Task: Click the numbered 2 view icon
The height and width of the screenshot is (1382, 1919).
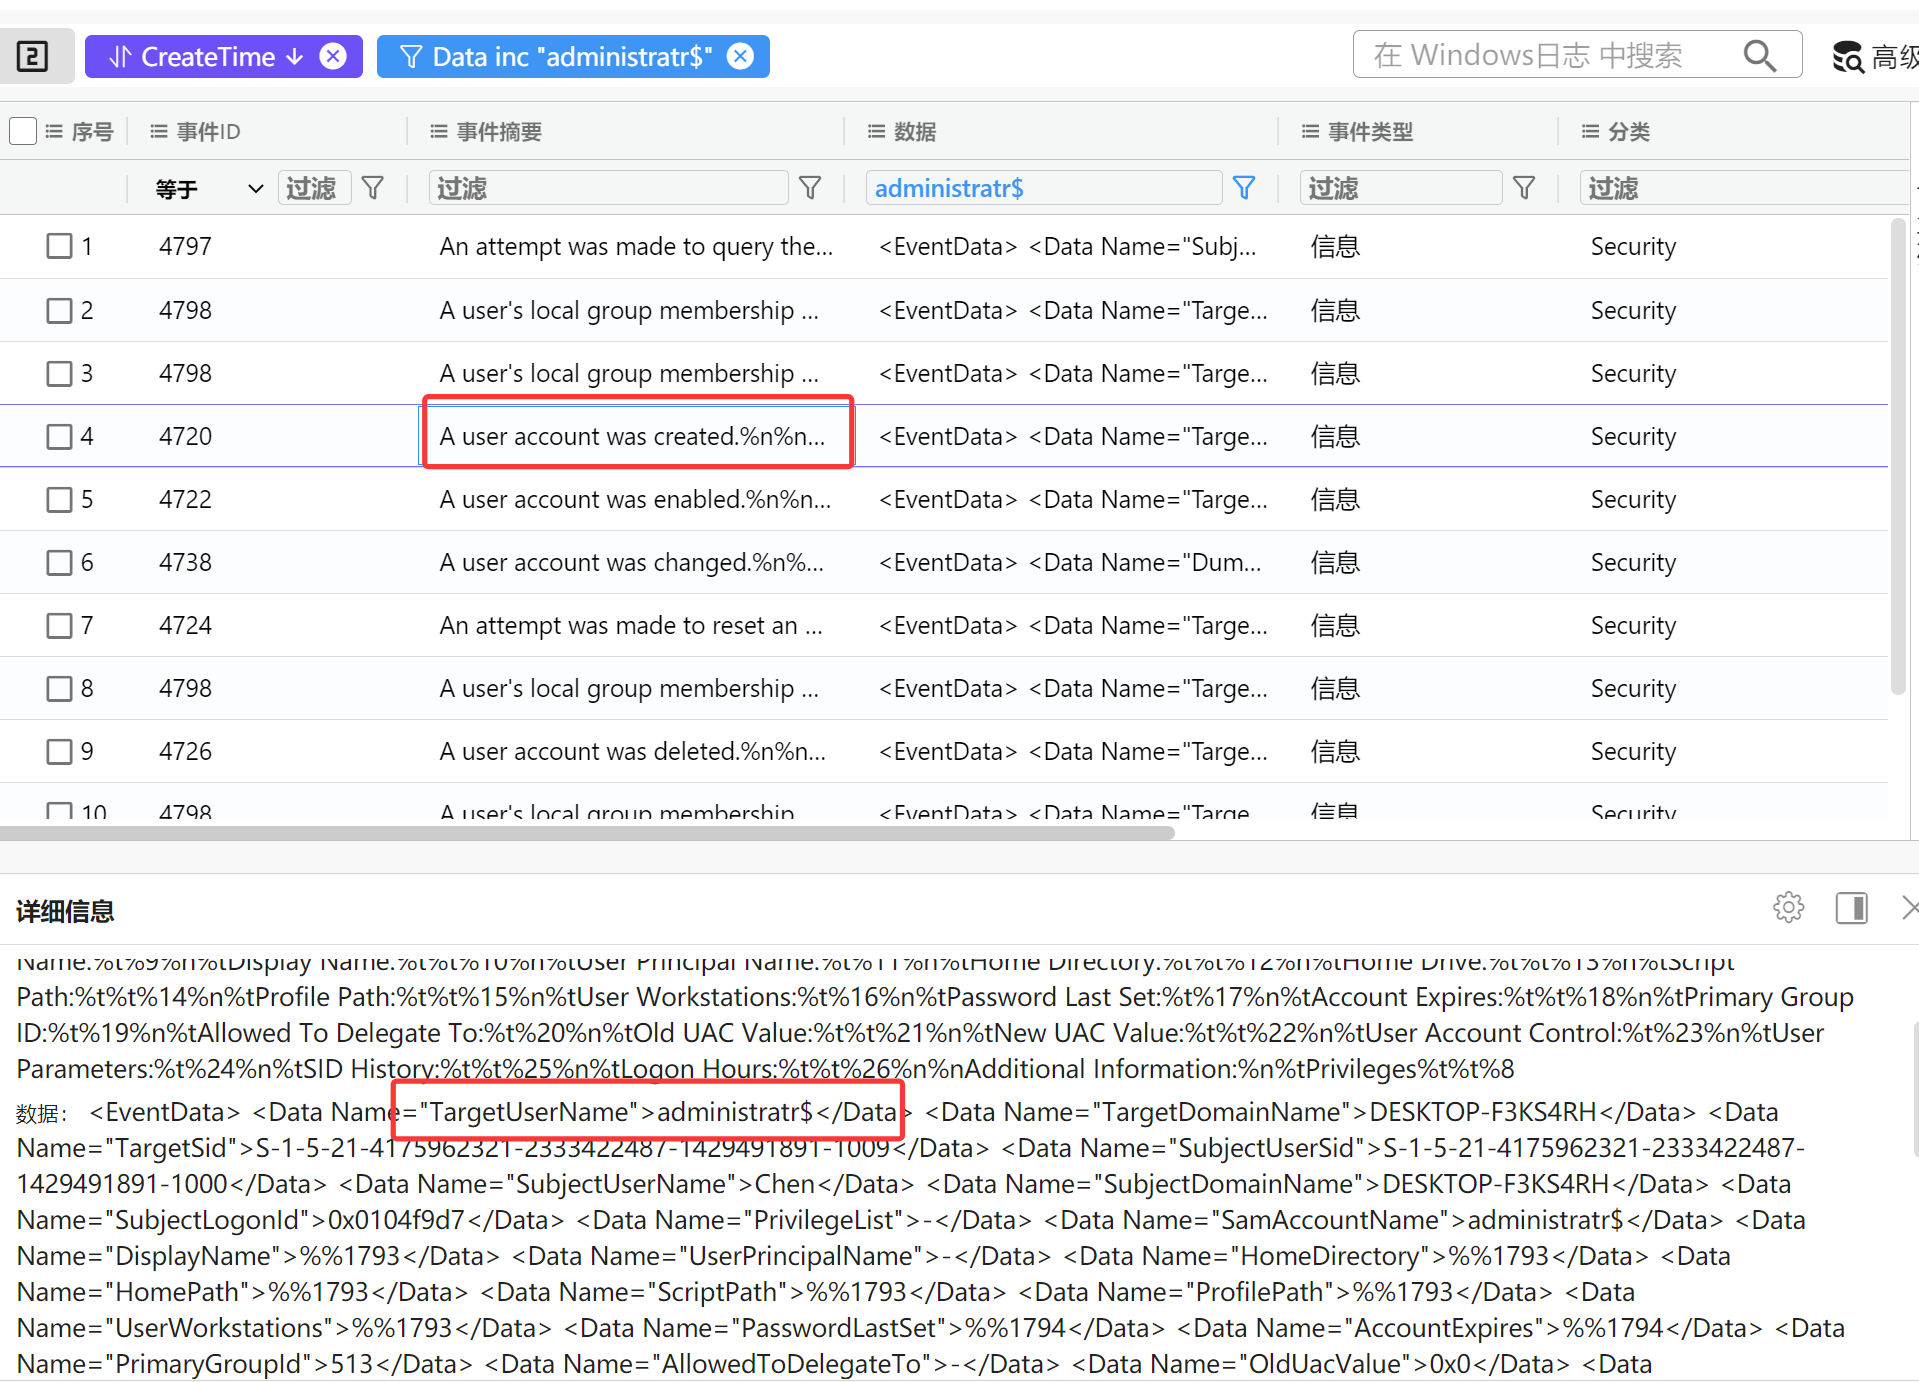Action: (x=32, y=56)
